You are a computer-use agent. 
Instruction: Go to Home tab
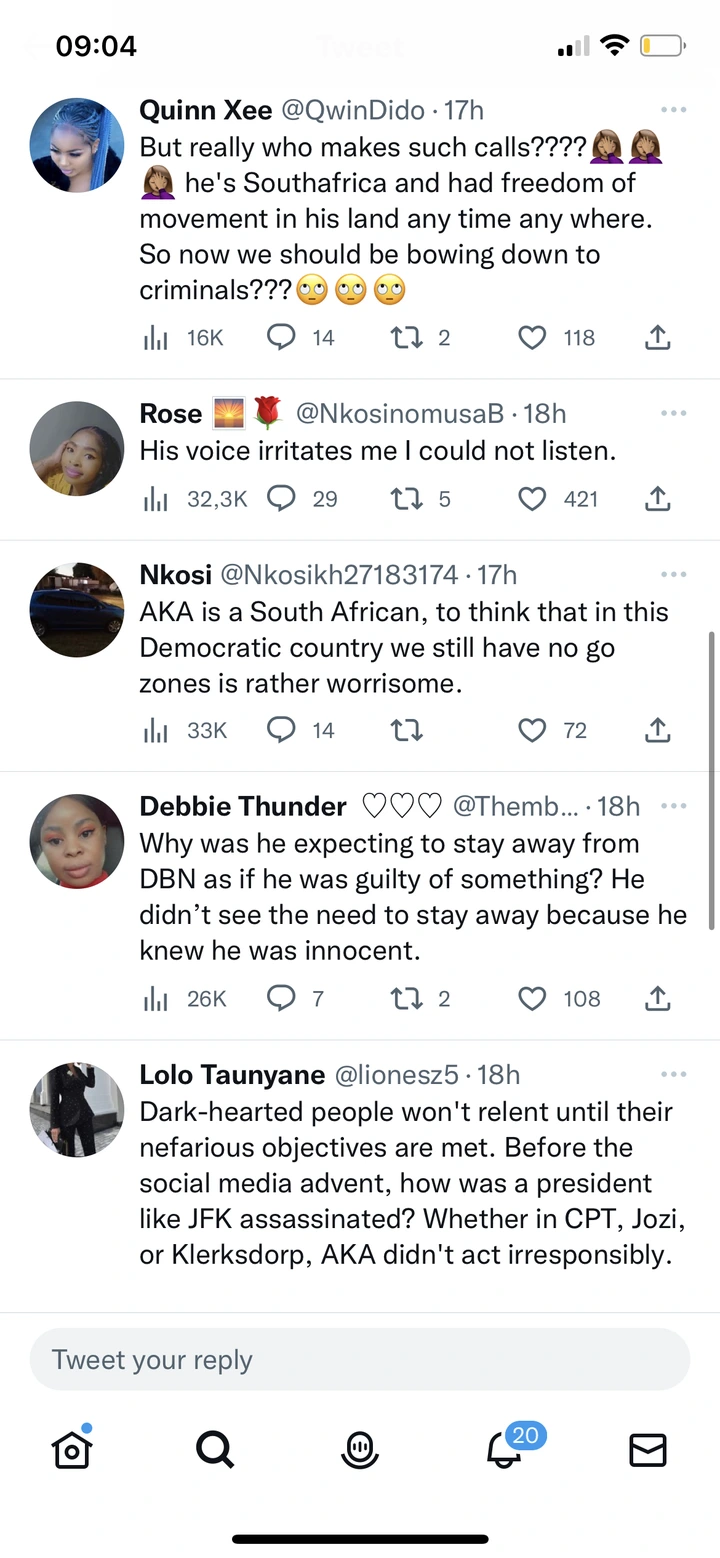point(72,1449)
